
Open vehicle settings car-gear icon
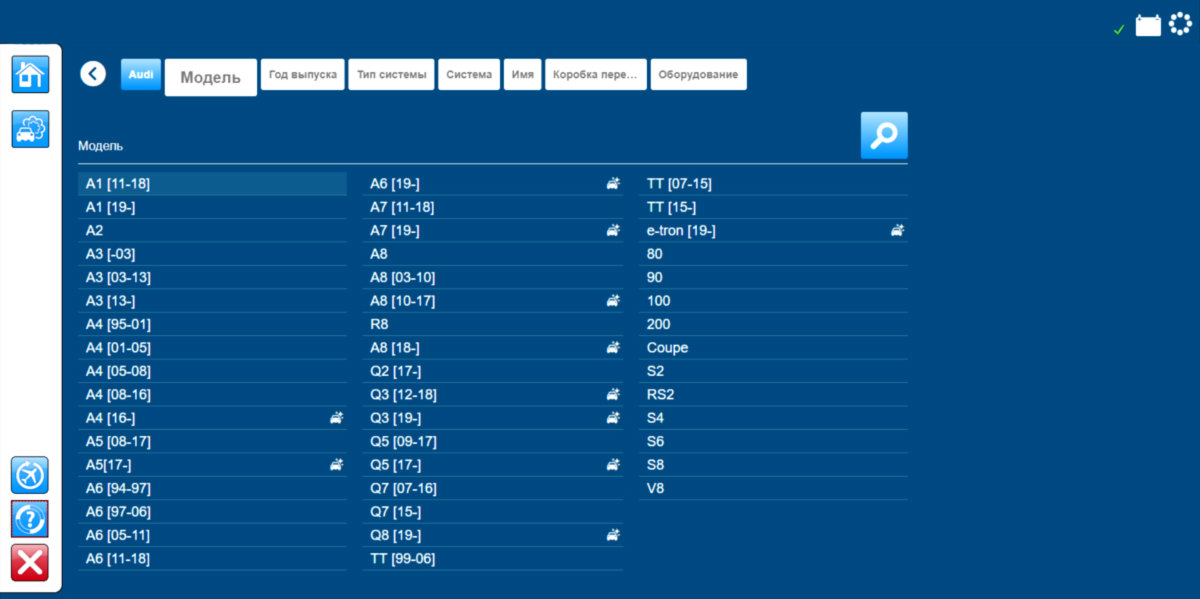(x=30, y=129)
